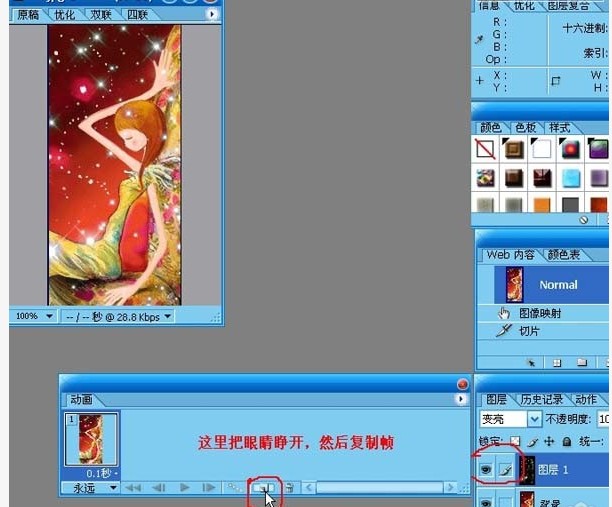Open the document view tabs flyout arrow
This screenshot has height=507, width=612.
(x=212, y=14)
